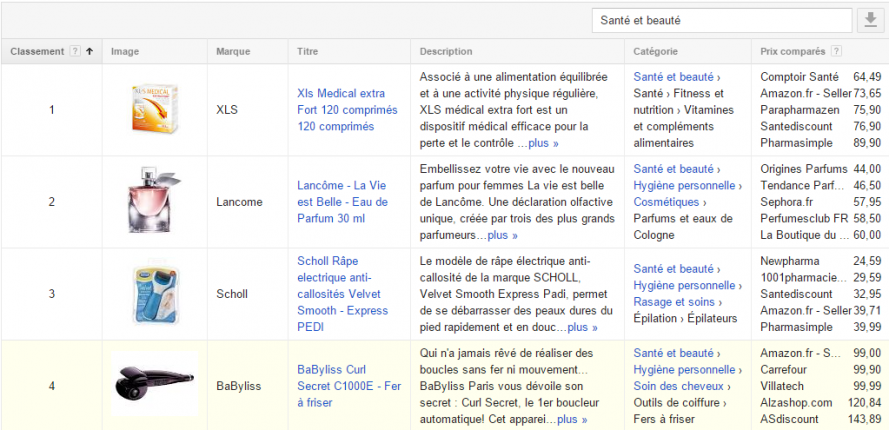
Task: Click the Prix comparés column header
Action: [793, 51]
